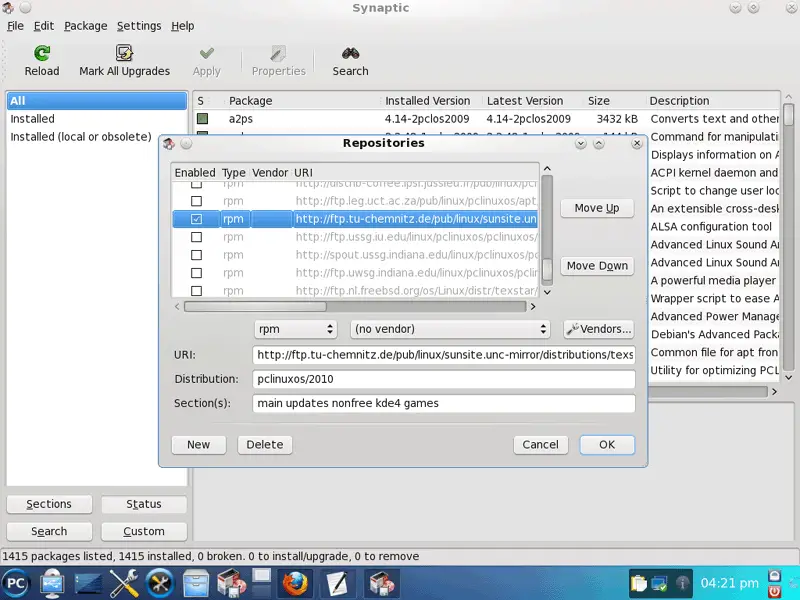The image size is (800, 600).
Task: Click the Custom filter button
Action: (x=144, y=532)
